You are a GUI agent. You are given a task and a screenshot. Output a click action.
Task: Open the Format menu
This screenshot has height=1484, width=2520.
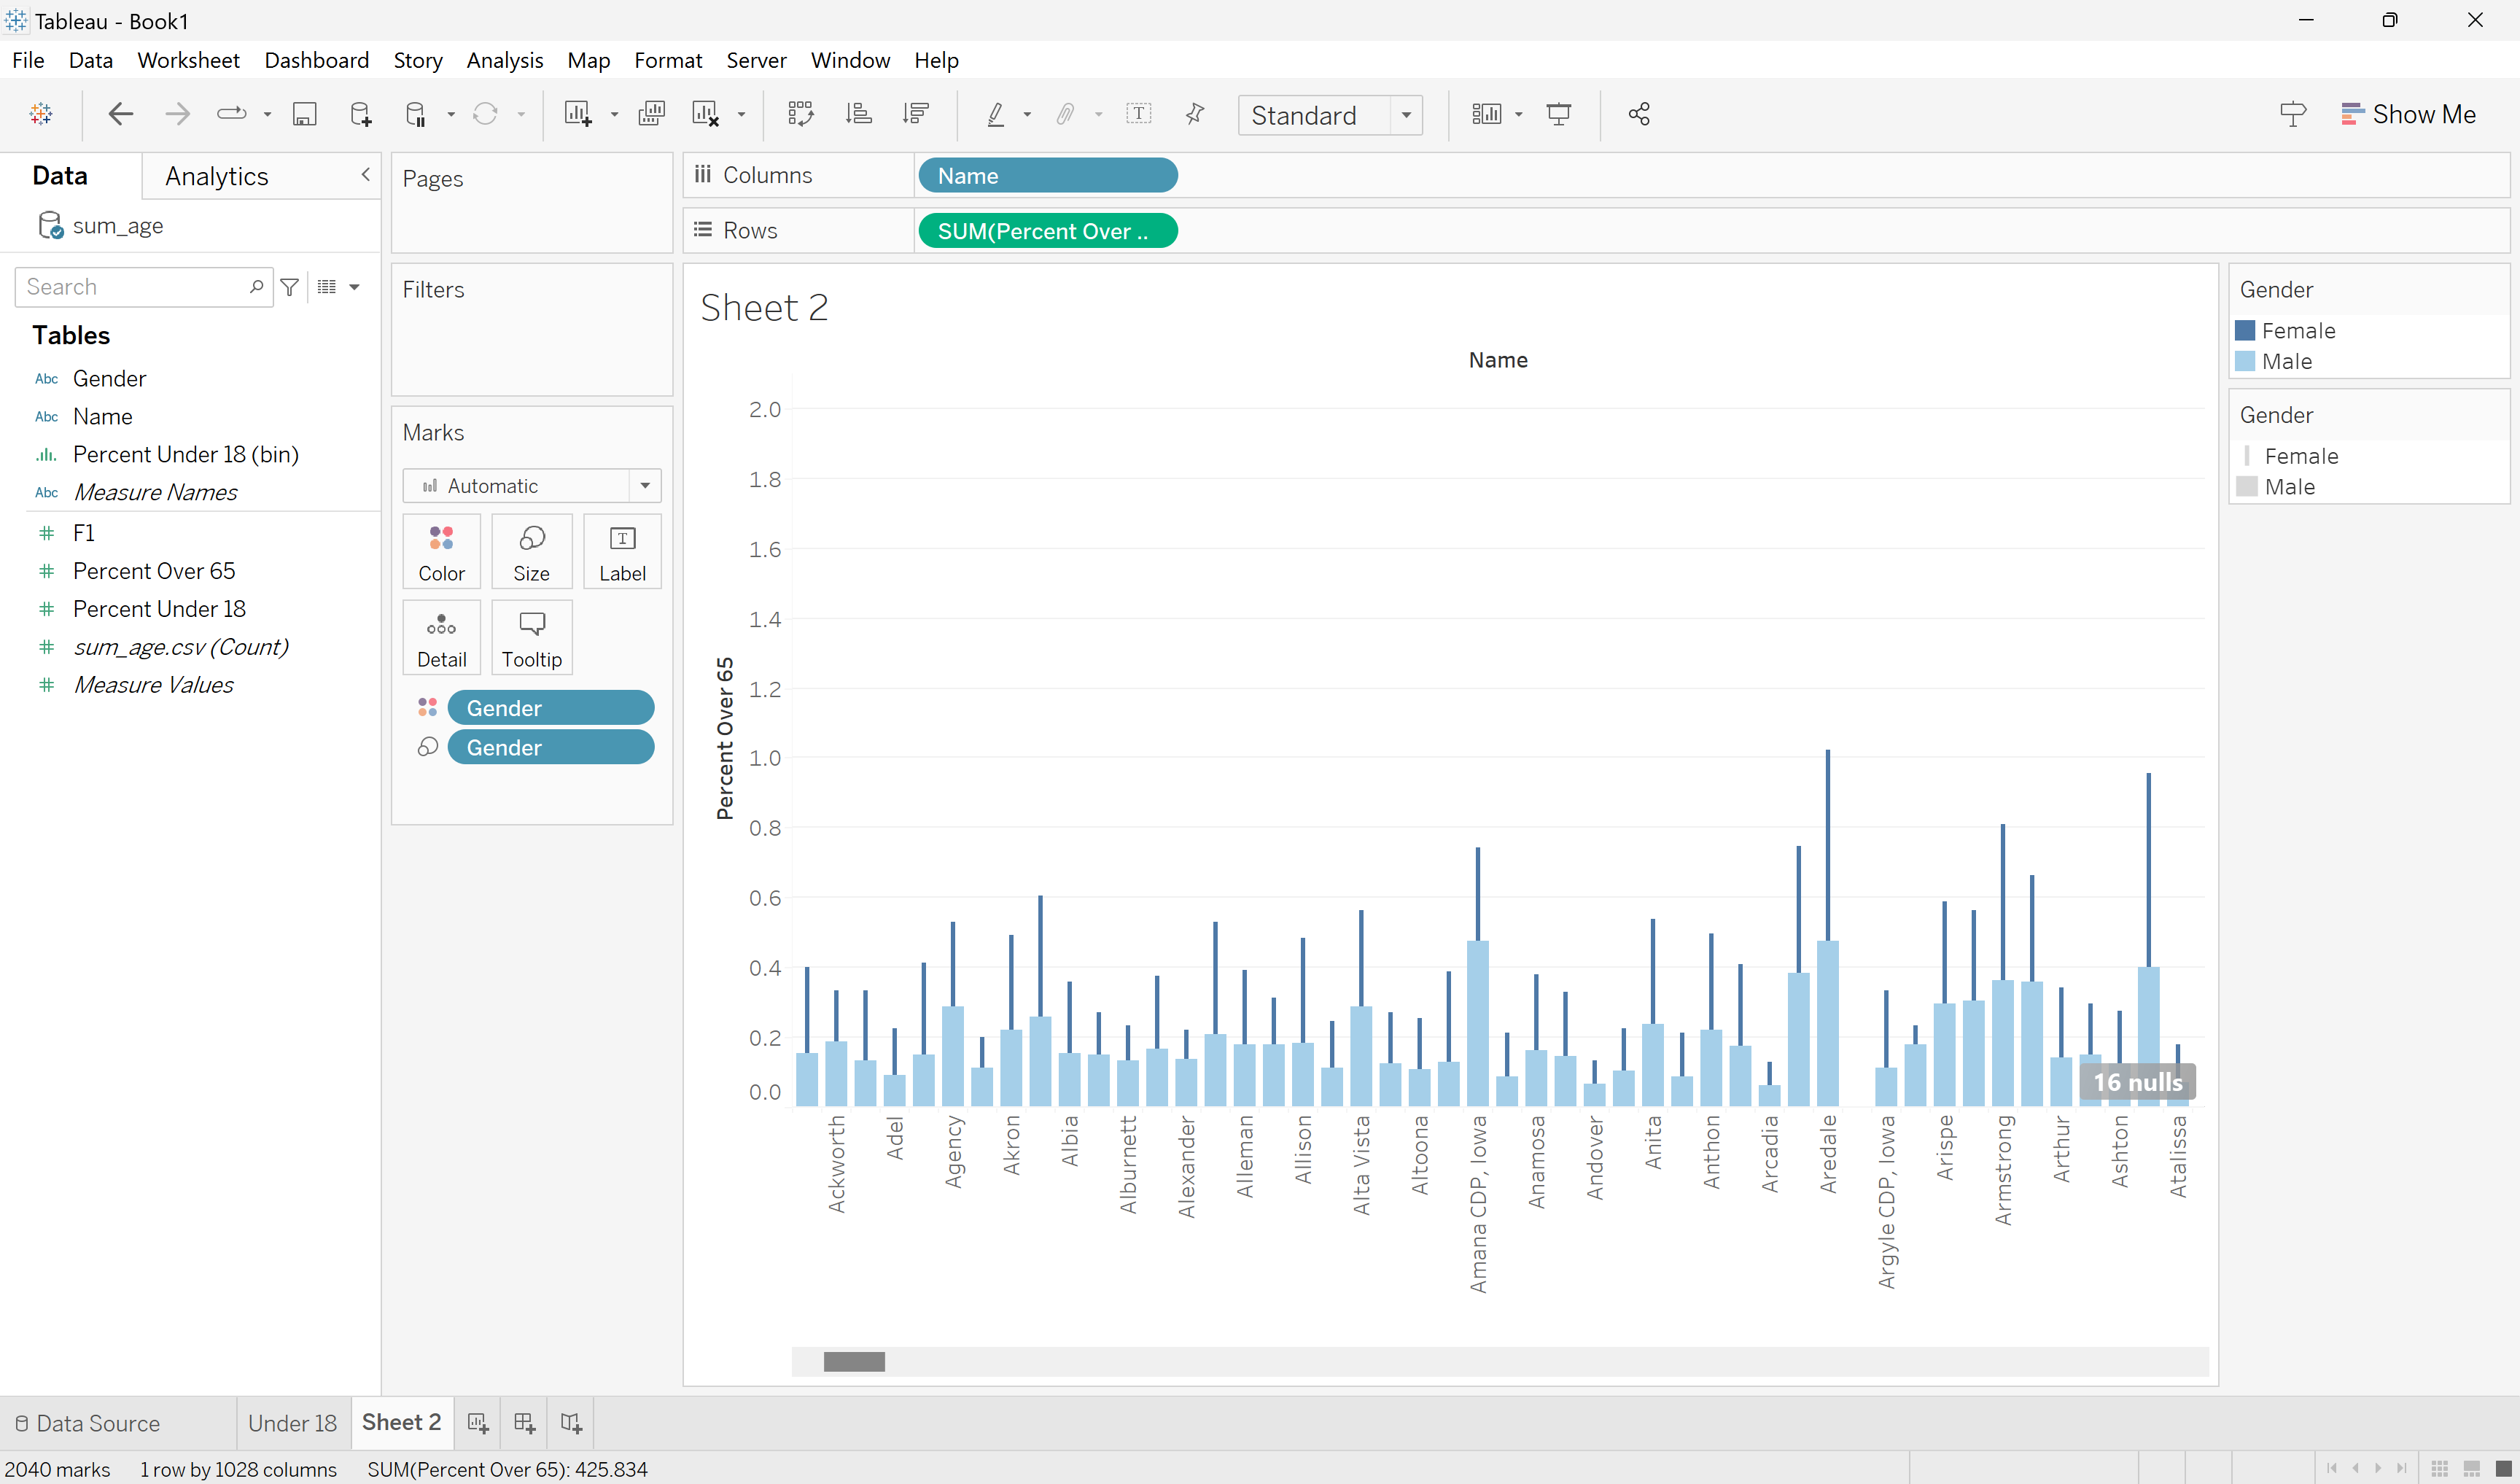[x=668, y=60]
